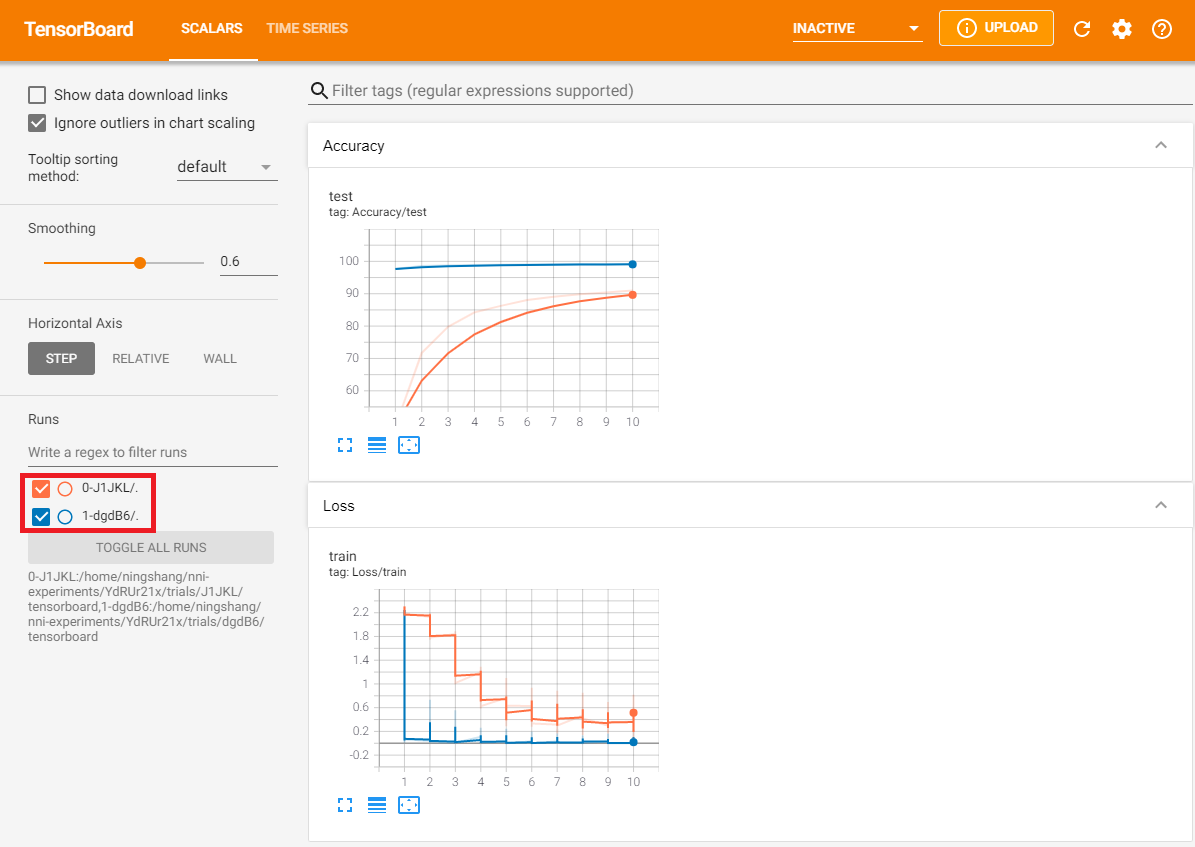The image size is (1195, 847).
Task: Uncheck the 0-J1JKL run checkbox
Action: point(41,489)
